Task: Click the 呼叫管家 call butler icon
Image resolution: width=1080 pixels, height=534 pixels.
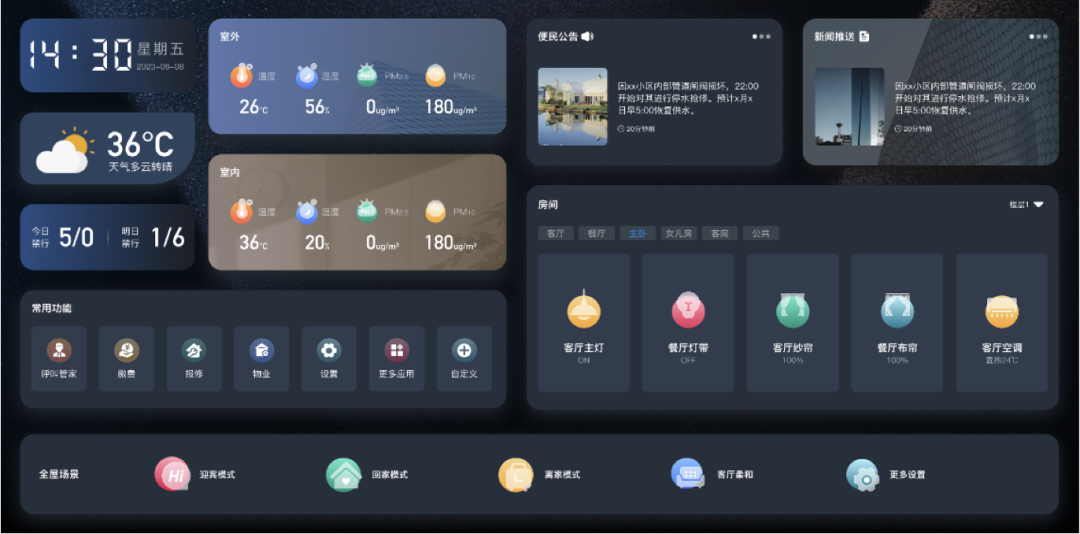Action: pos(59,351)
